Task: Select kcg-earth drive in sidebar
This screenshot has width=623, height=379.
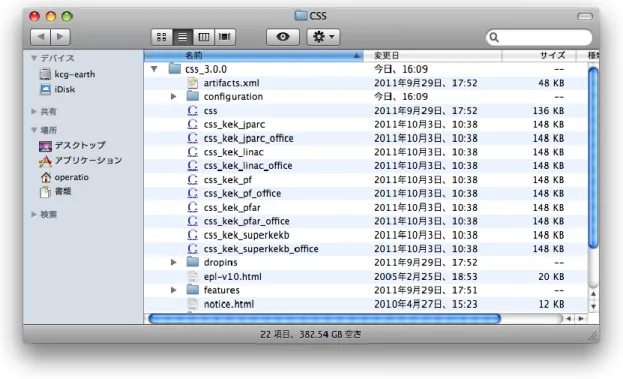Action: [67, 74]
